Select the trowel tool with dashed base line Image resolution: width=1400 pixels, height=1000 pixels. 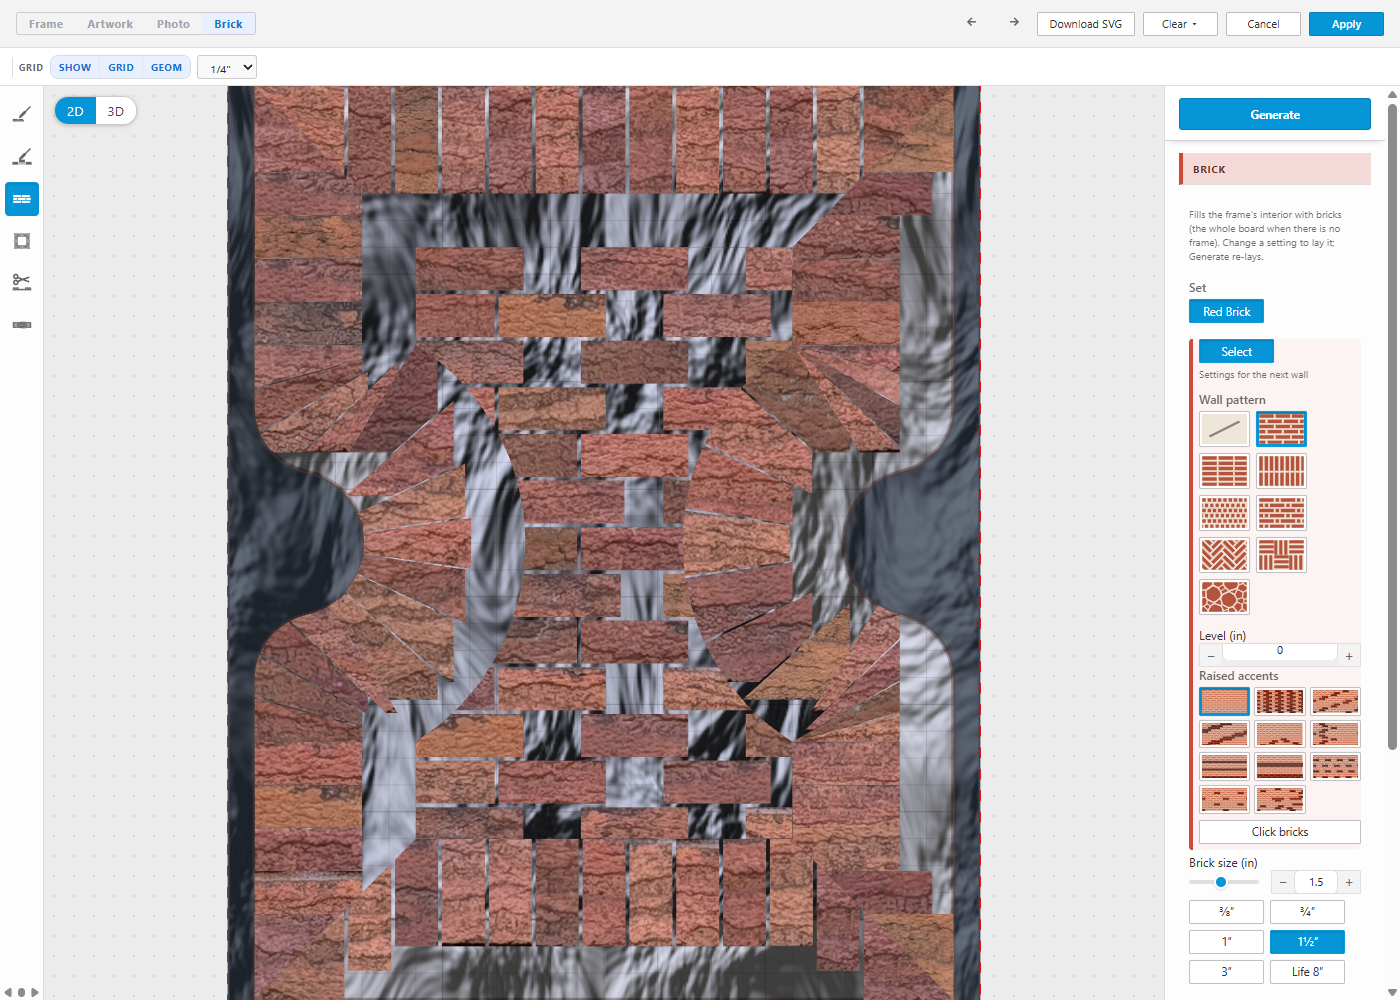[22, 157]
